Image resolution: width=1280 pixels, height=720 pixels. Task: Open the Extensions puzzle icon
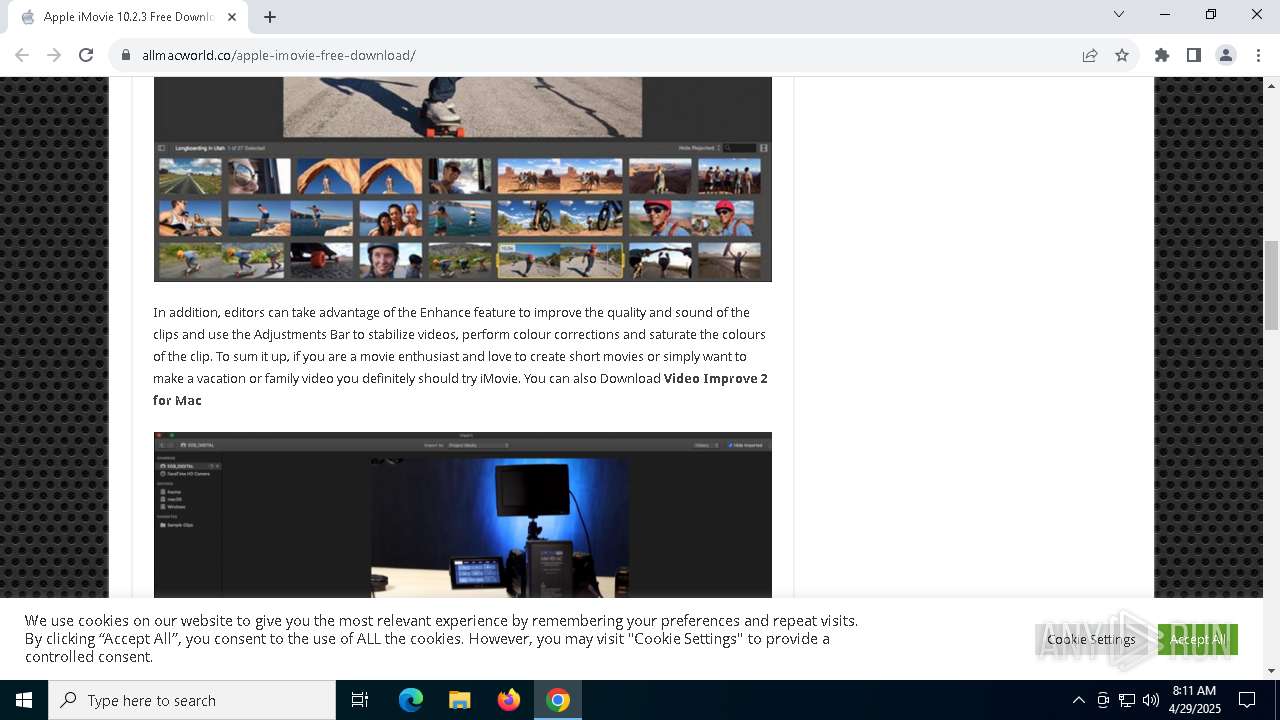(1162, 55)
